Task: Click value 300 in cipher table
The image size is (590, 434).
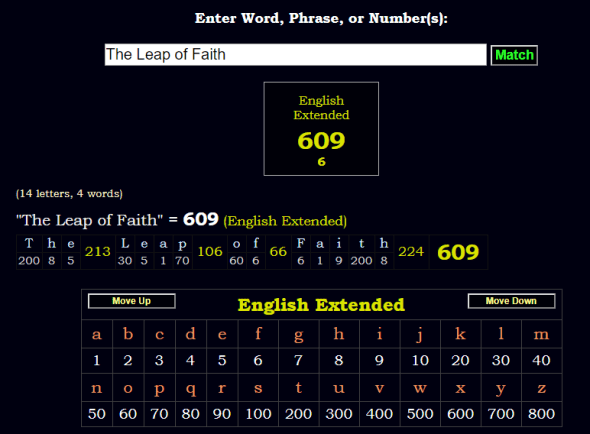Action: pos(339,414)
